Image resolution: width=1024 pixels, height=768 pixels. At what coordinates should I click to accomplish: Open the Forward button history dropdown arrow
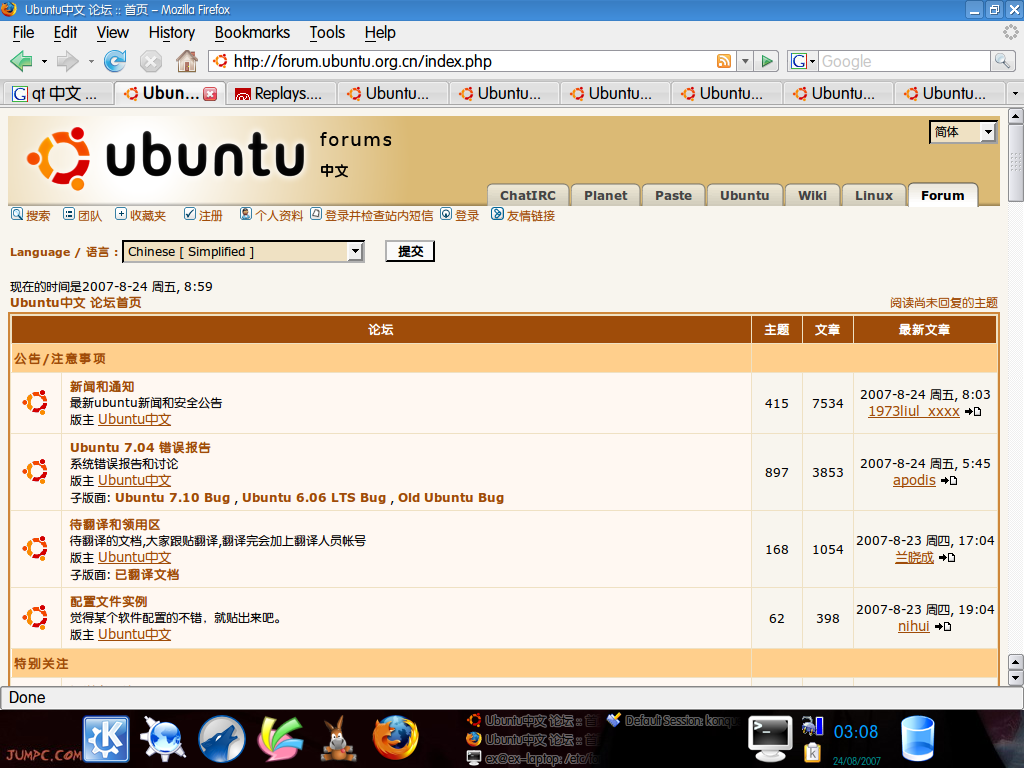pos(91,61)
